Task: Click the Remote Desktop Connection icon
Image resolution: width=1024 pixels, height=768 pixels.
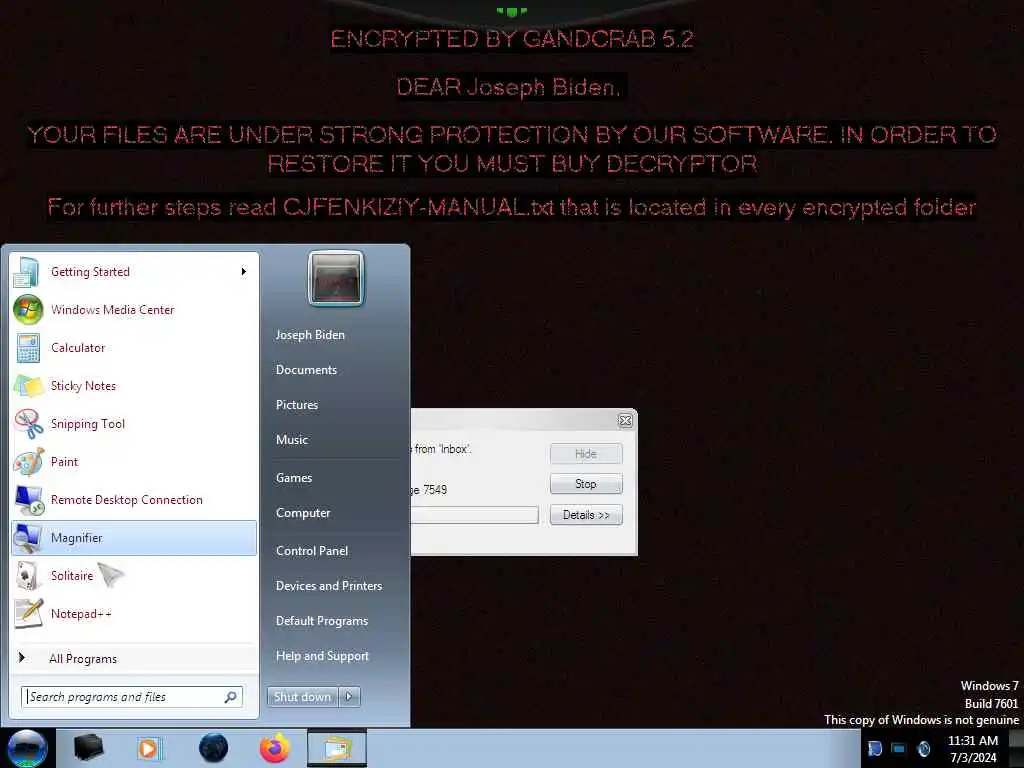Action: point(29,500)
